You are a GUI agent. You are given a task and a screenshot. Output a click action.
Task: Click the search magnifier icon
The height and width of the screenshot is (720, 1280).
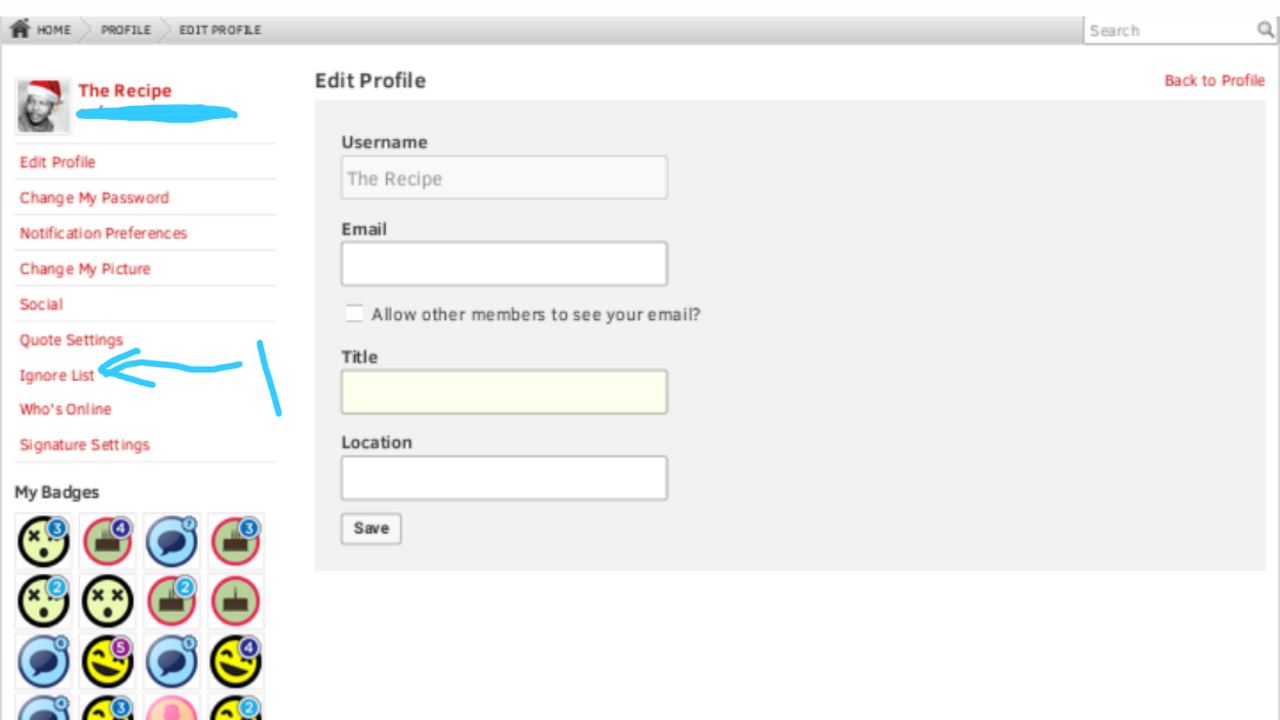coord(1265,30)
